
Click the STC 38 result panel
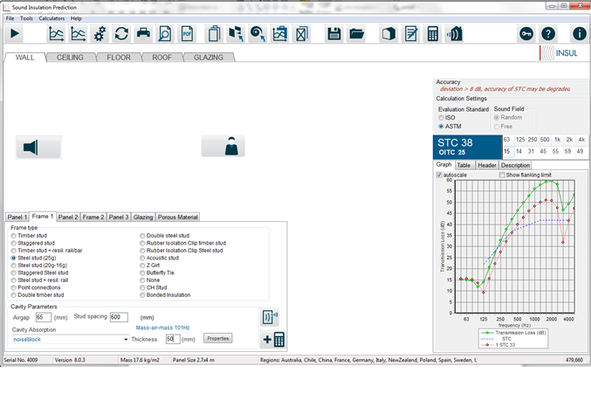click(467, 147)
